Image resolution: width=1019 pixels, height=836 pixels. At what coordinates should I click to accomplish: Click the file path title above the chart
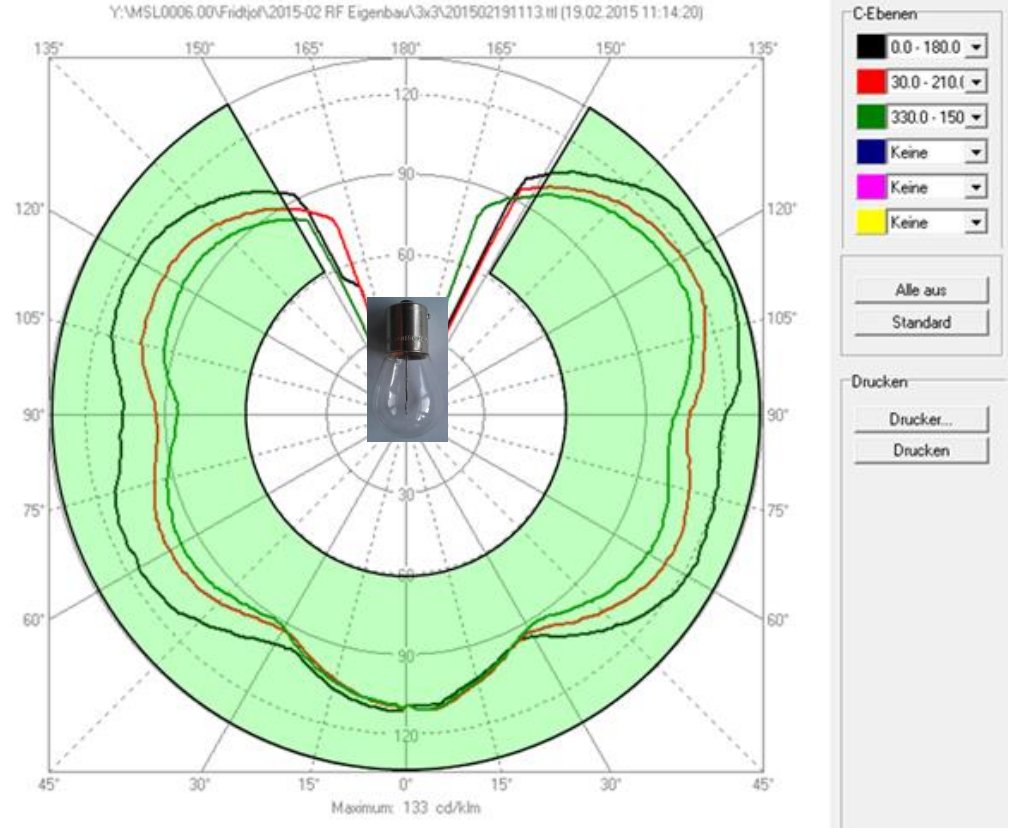point(406,12)
